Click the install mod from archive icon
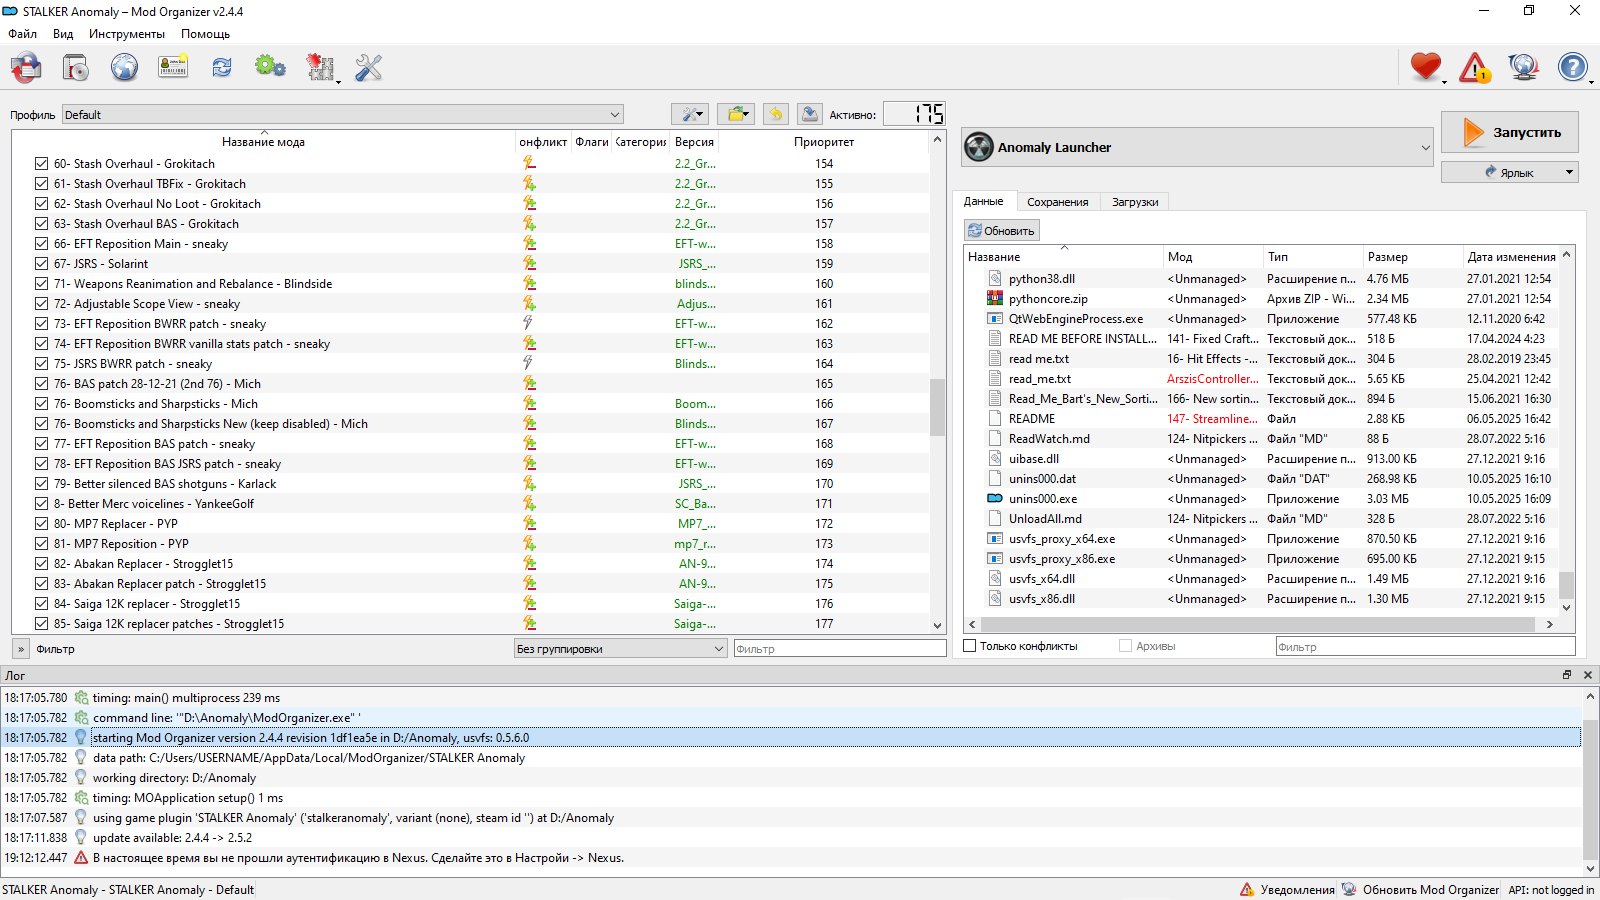Image resolution: width=1600 pixels, height=900 pixels. point(76,68)
